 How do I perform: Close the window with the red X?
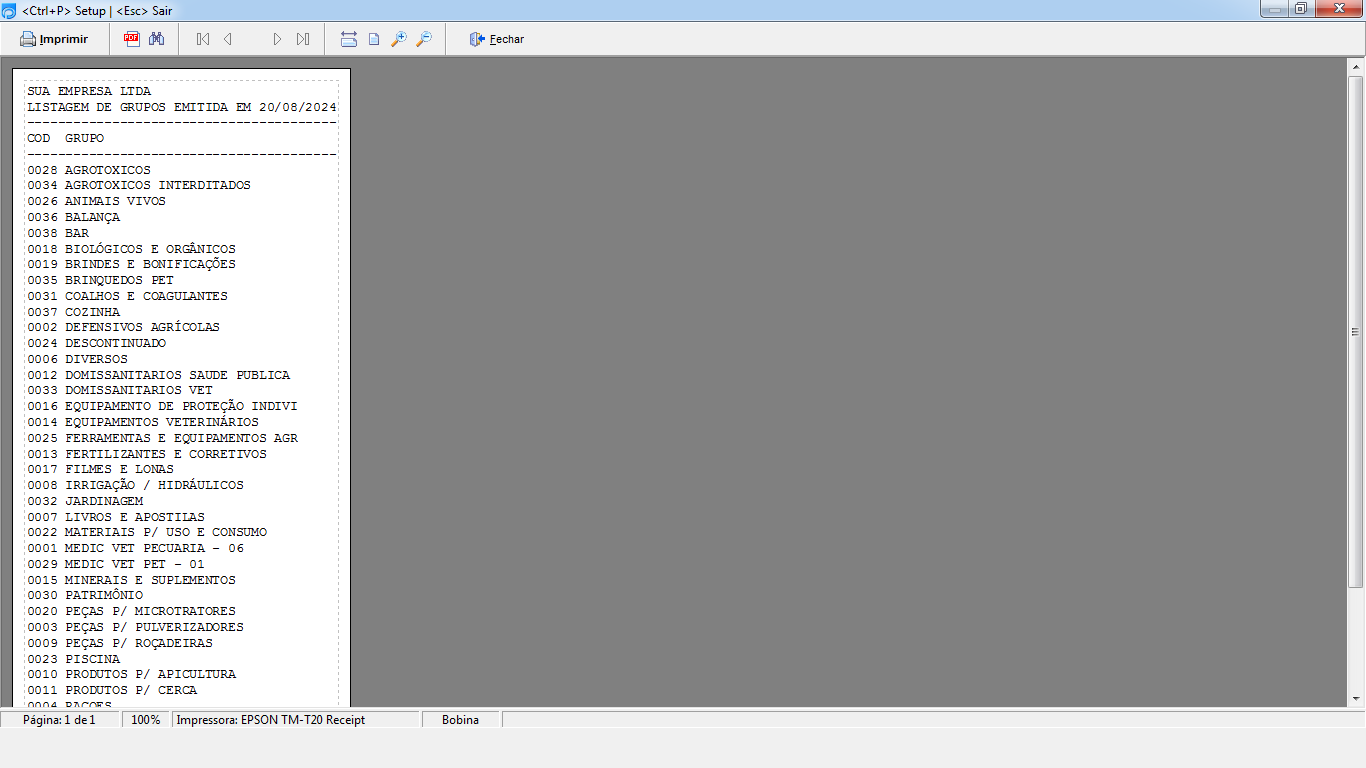pos(1338,9)
